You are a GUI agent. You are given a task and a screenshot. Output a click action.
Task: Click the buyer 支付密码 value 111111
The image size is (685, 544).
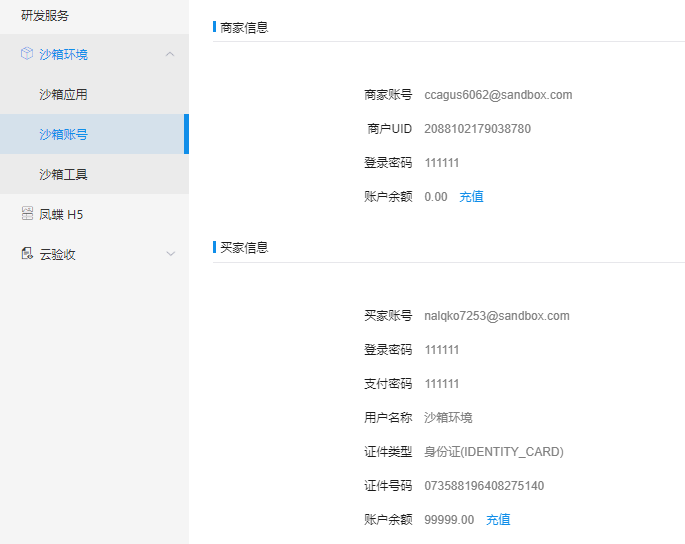click(x=442, y=384)
